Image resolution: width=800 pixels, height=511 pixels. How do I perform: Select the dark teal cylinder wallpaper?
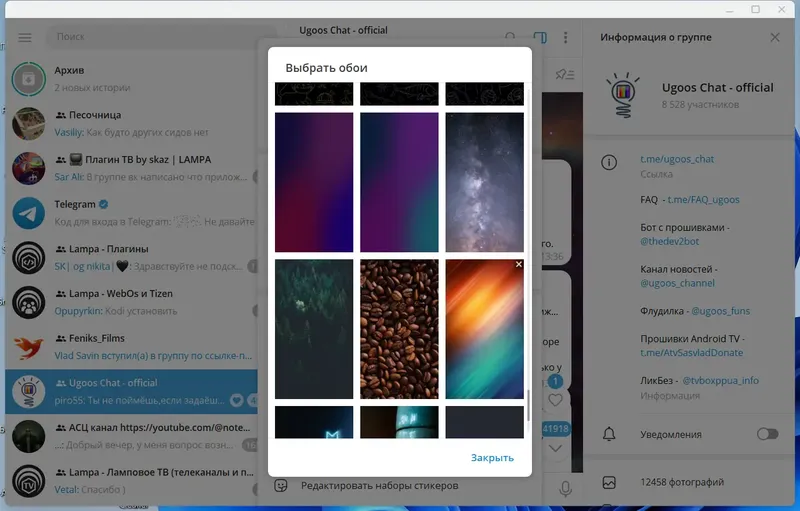[x=399, y=422]
